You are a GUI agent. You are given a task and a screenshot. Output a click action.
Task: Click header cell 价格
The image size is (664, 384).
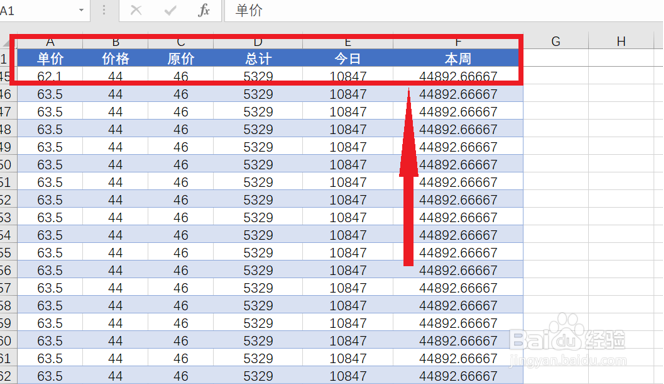115,58
